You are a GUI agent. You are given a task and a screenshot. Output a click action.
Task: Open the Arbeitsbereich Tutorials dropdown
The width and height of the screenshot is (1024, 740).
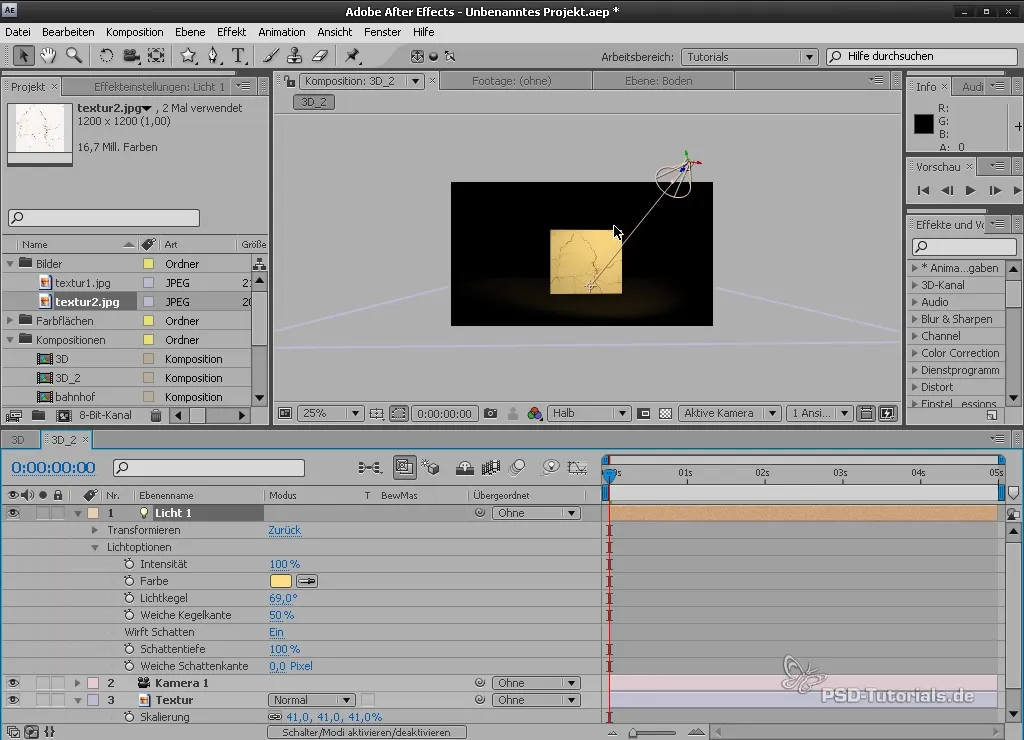click(x=749, y=57)
